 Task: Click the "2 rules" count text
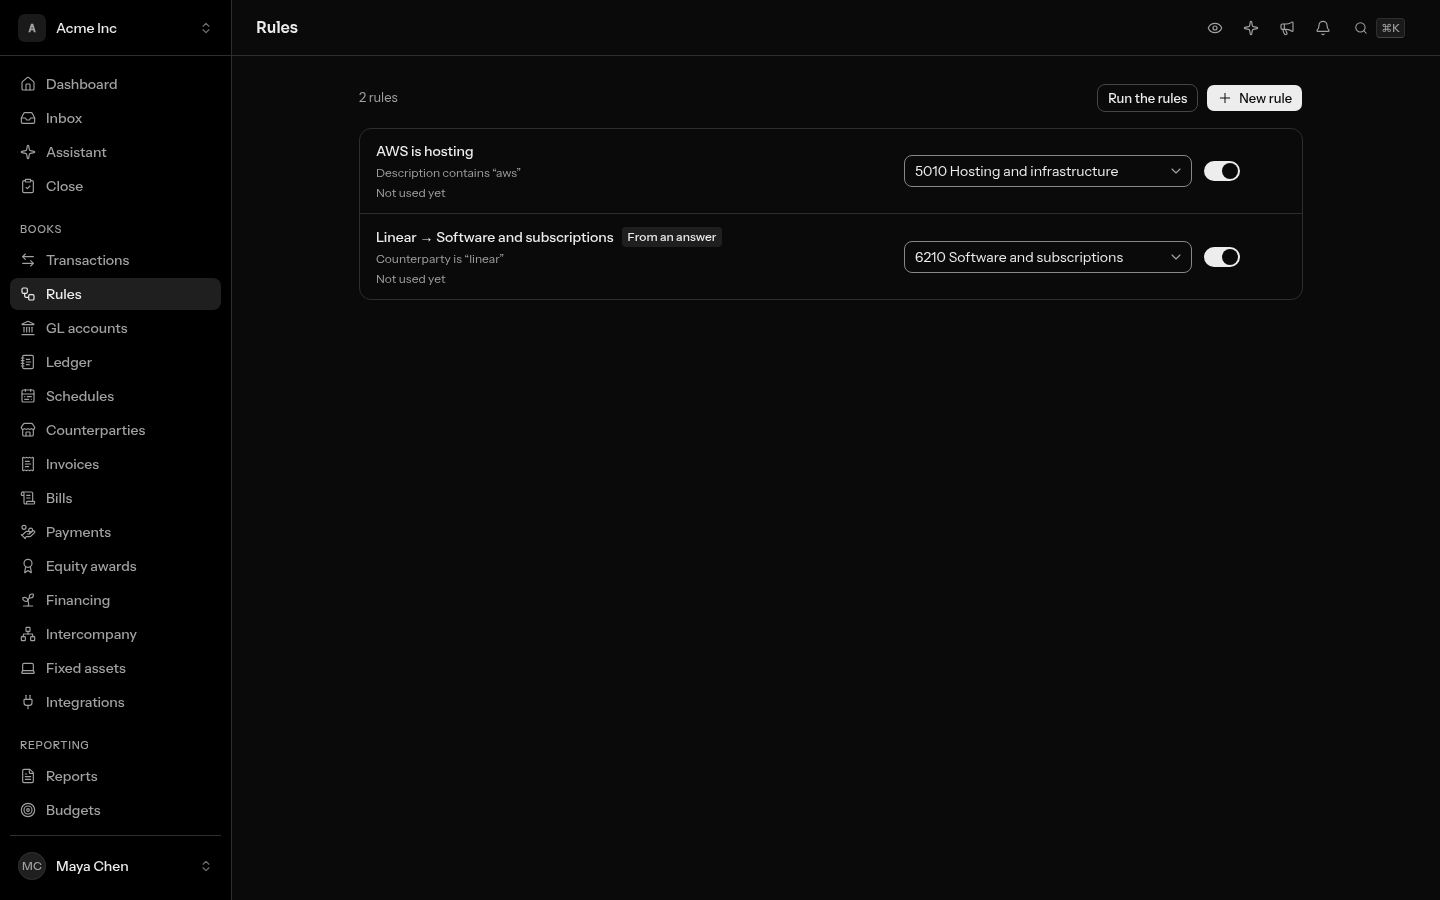(378, 97)
